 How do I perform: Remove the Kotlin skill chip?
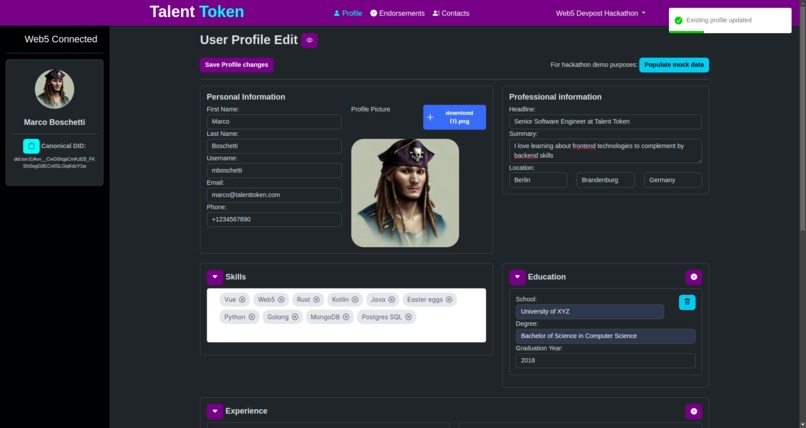point(355,300)
